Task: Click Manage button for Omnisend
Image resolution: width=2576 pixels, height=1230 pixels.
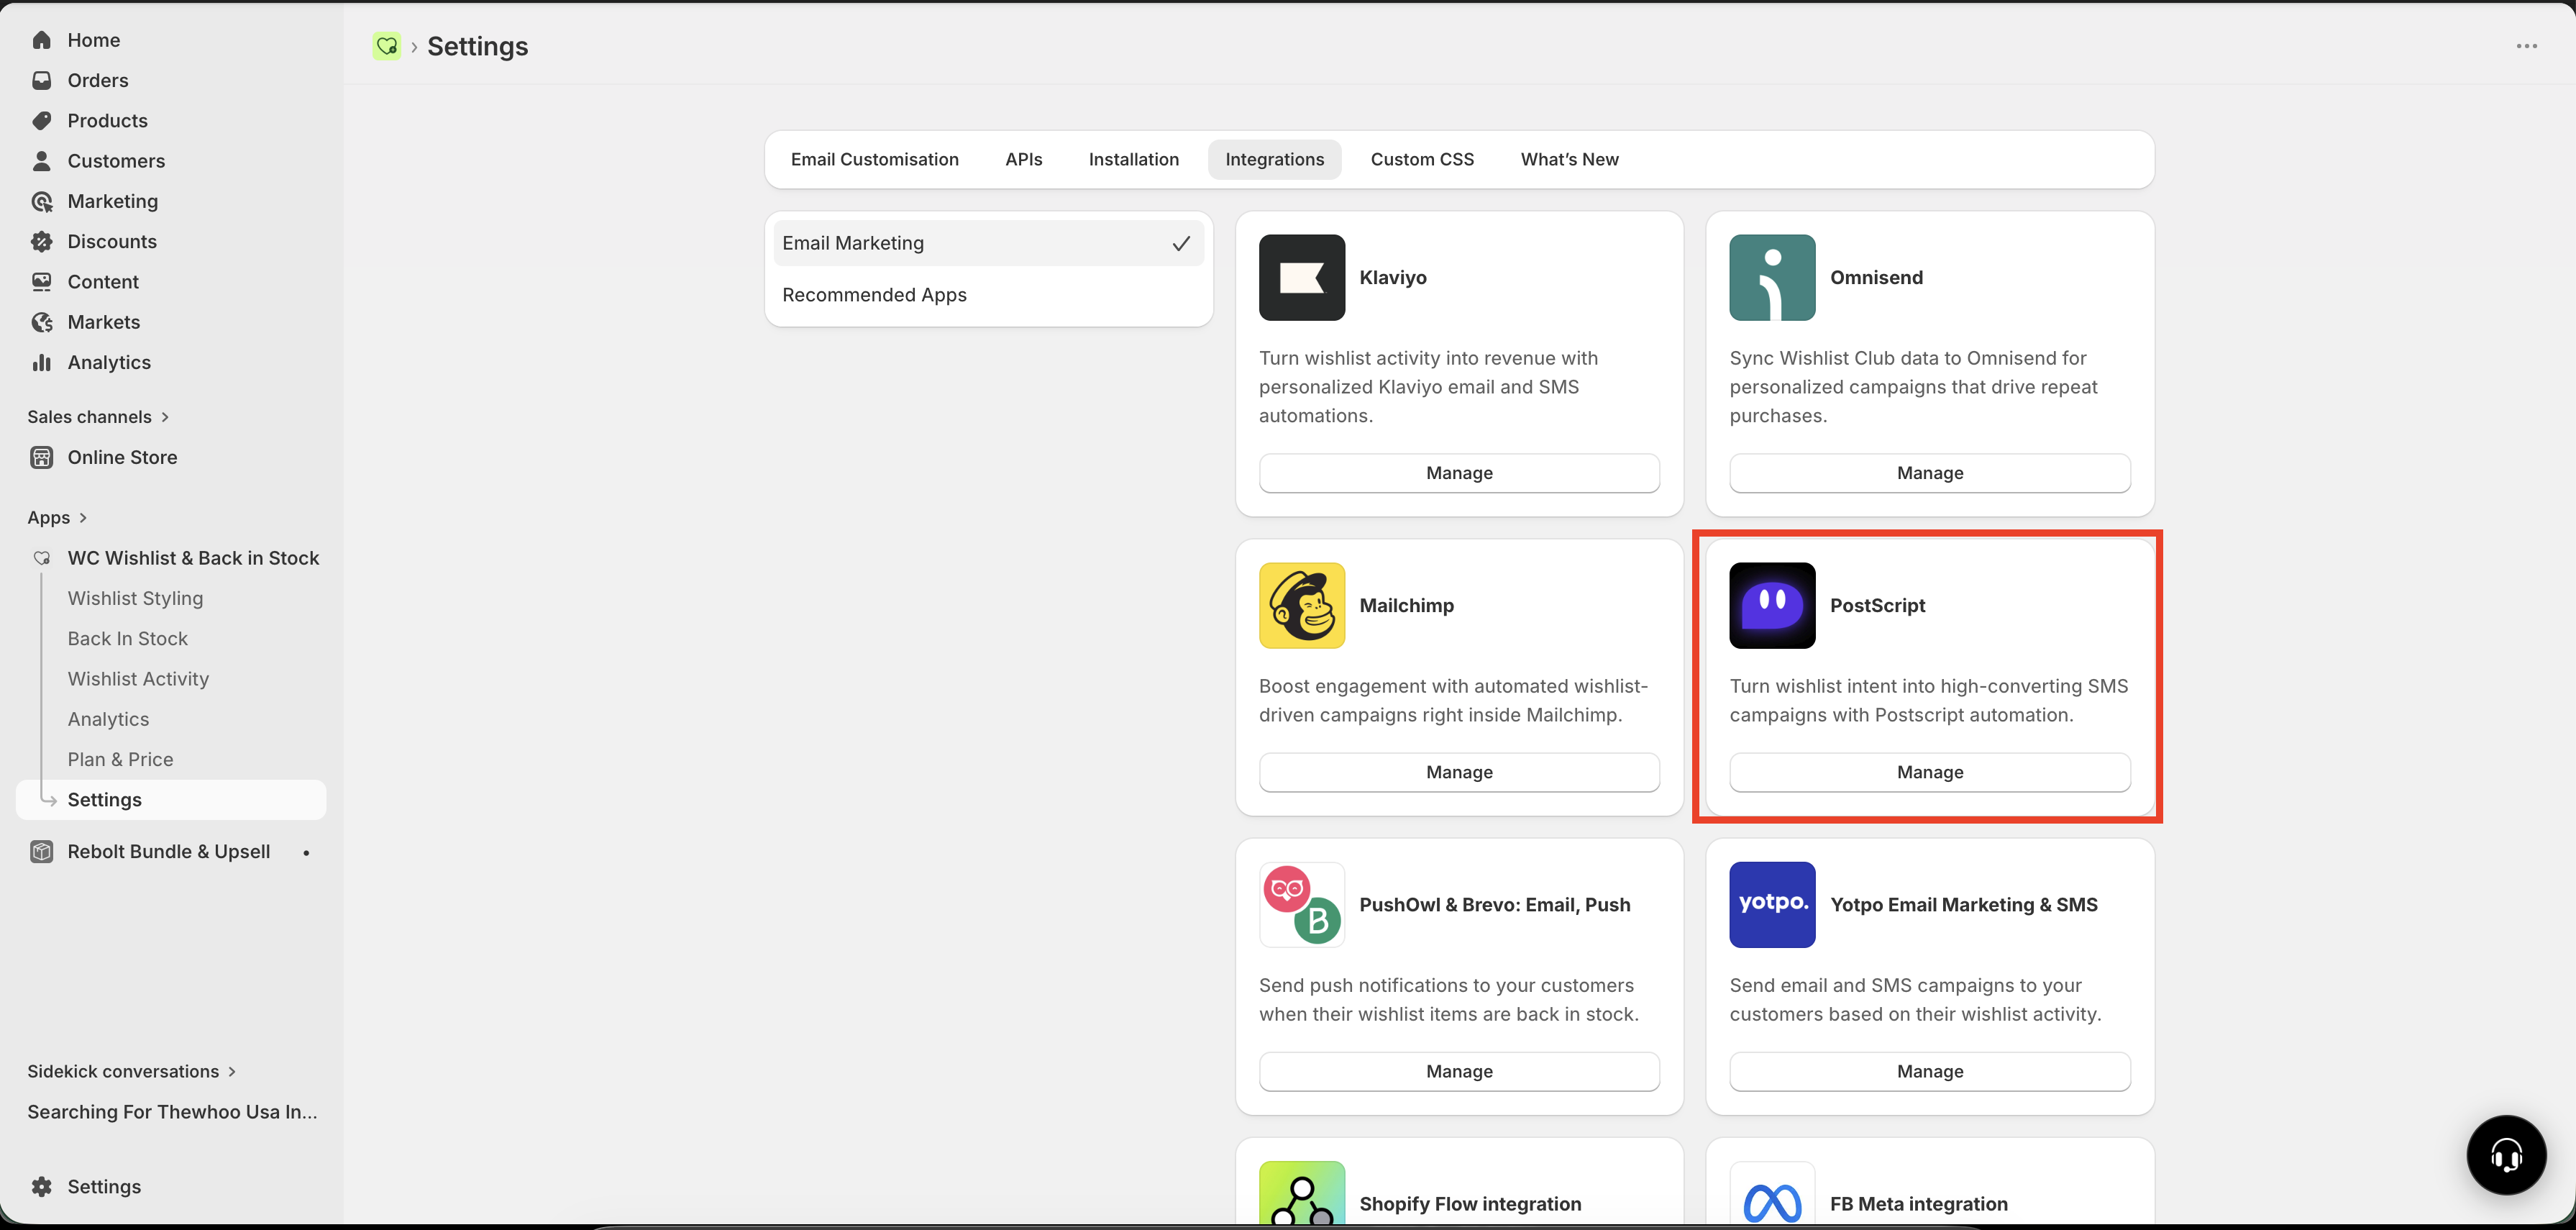Action: pyautogui.click(x=1929, y=473)
